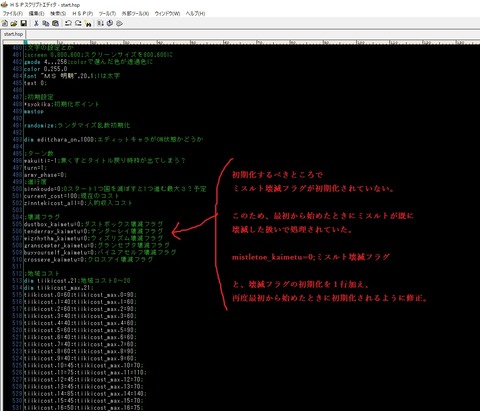Undo the last edit via toolbar
The height and width of the screenshot is (411, 480).
68,23
